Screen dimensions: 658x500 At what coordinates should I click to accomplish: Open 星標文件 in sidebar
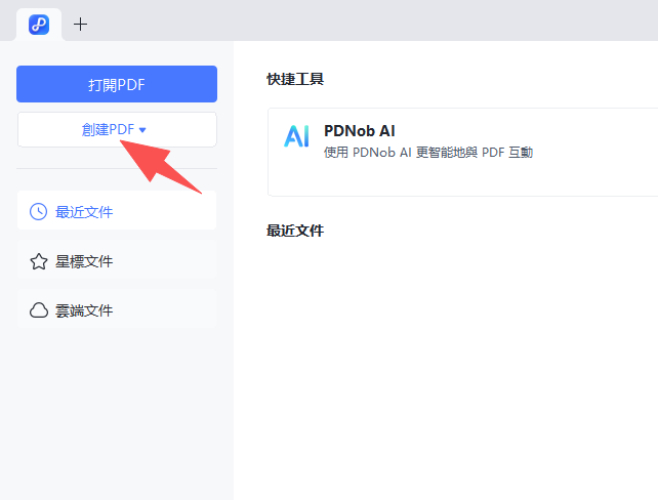pyautogui.click(x=117, y=260)
